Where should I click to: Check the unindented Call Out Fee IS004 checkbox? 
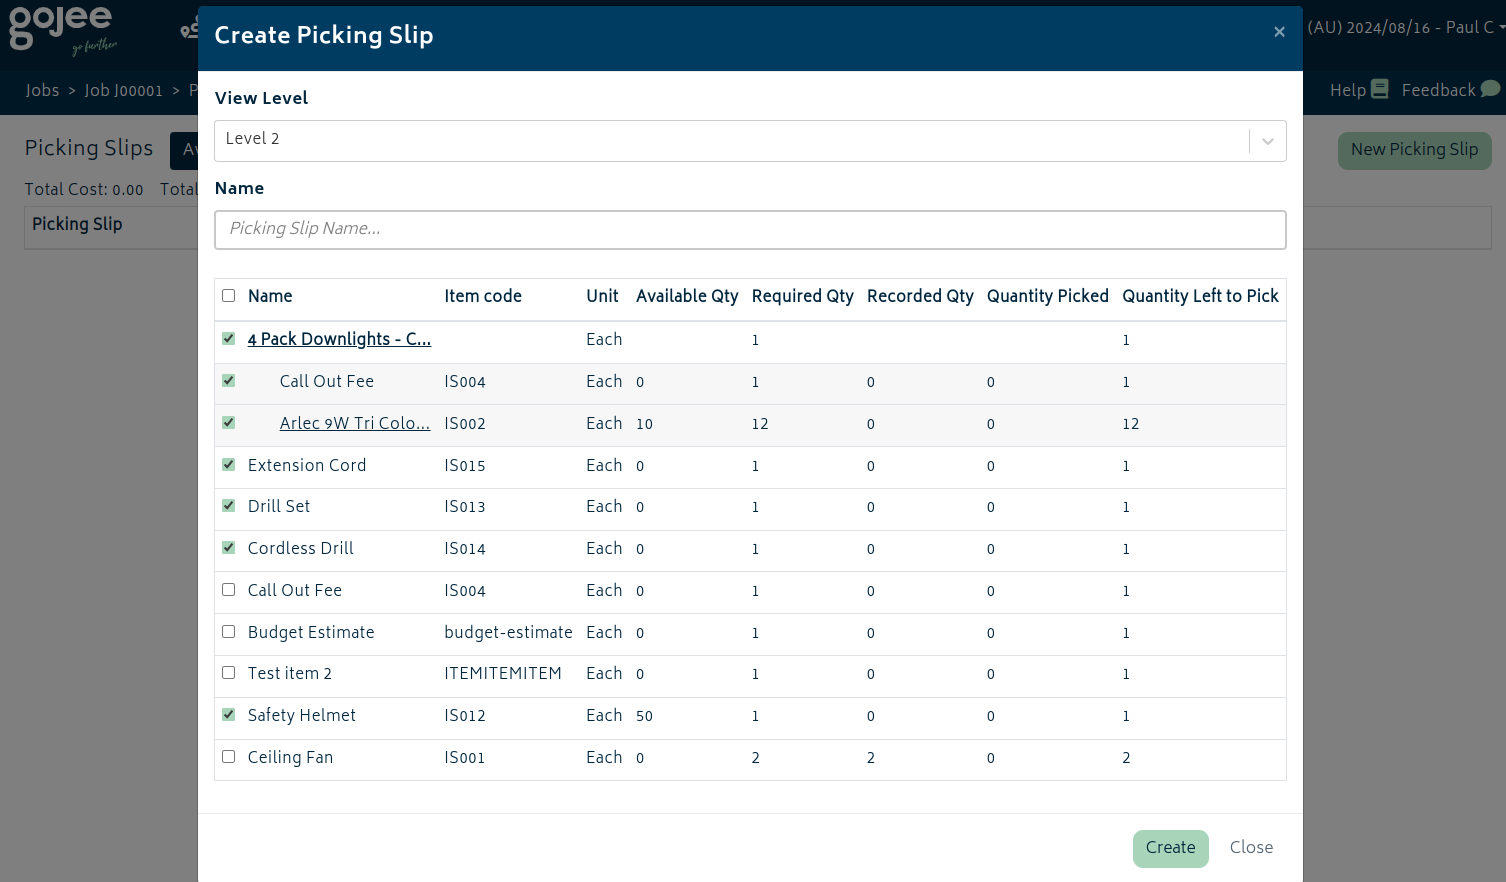coord(229,590)
